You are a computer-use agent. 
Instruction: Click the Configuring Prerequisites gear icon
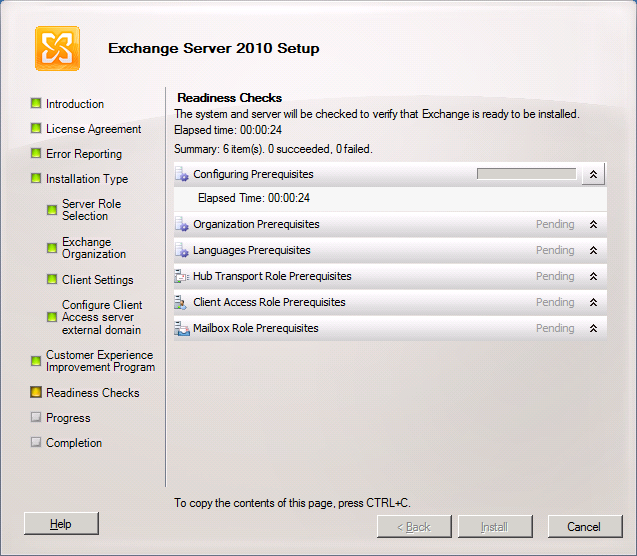[x=182, y=175]
